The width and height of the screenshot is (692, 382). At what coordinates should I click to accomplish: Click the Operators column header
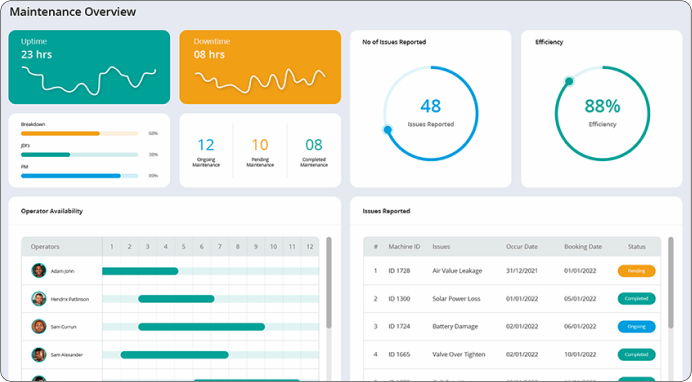tap(45, 247)
